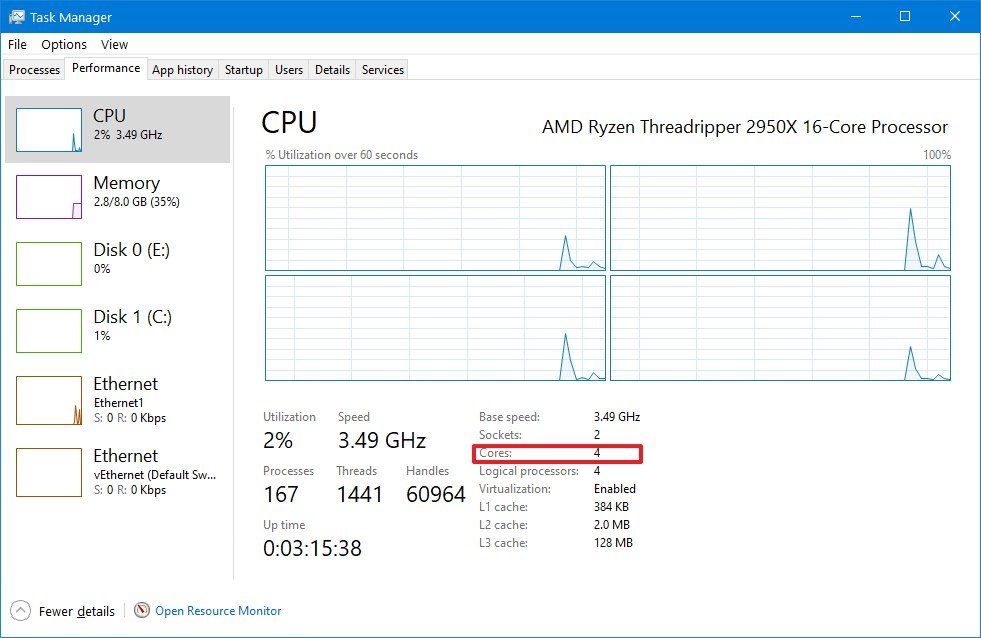Switch to the Processes tab
This screenshot has height=638, width=981.
[x=33, y=69]
